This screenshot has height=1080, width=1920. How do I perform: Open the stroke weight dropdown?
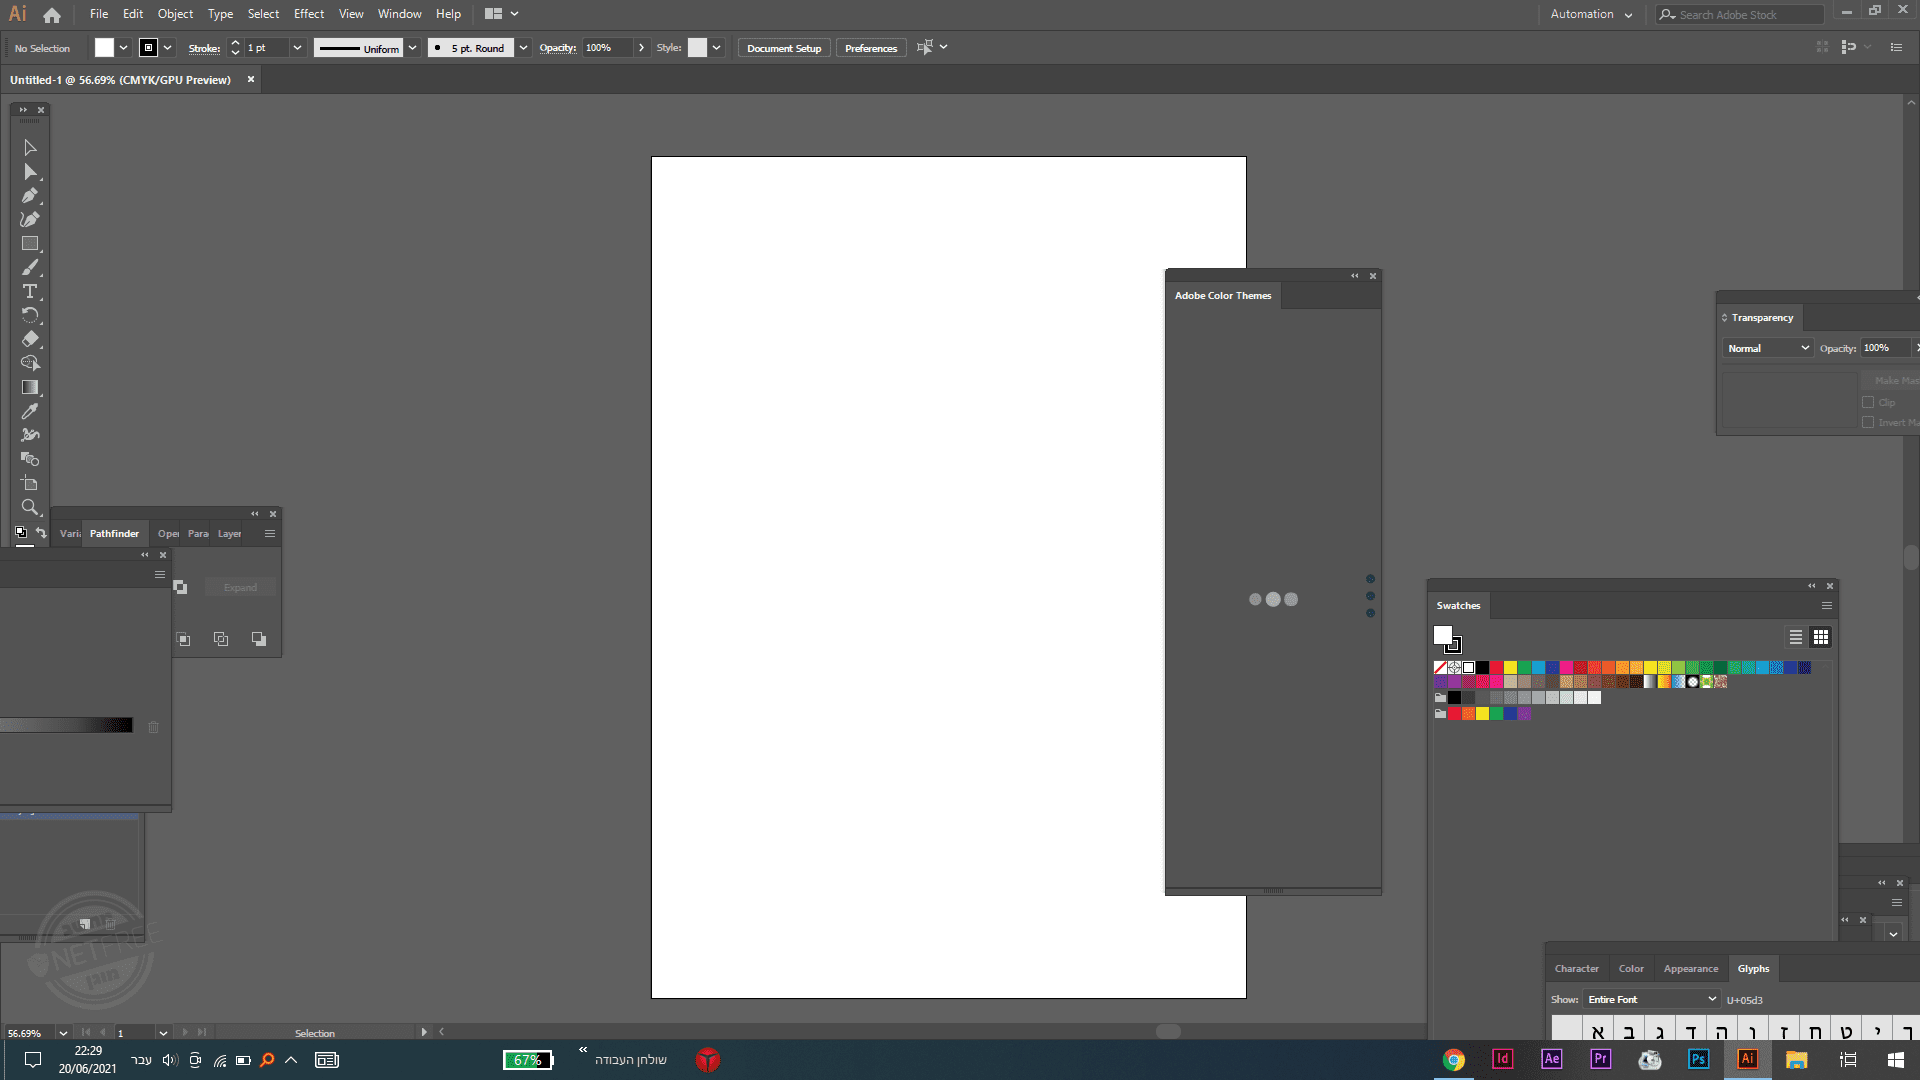tap(297, 48)
